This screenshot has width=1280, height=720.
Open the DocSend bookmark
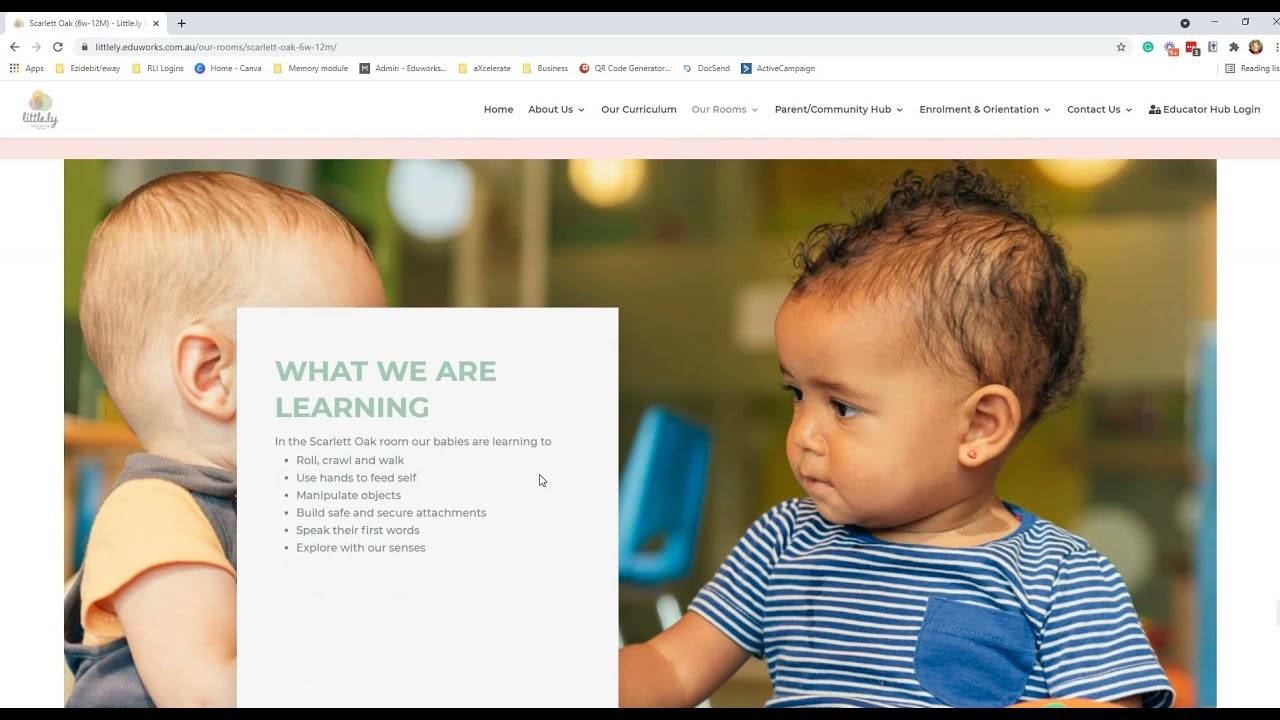coord(706,68)
